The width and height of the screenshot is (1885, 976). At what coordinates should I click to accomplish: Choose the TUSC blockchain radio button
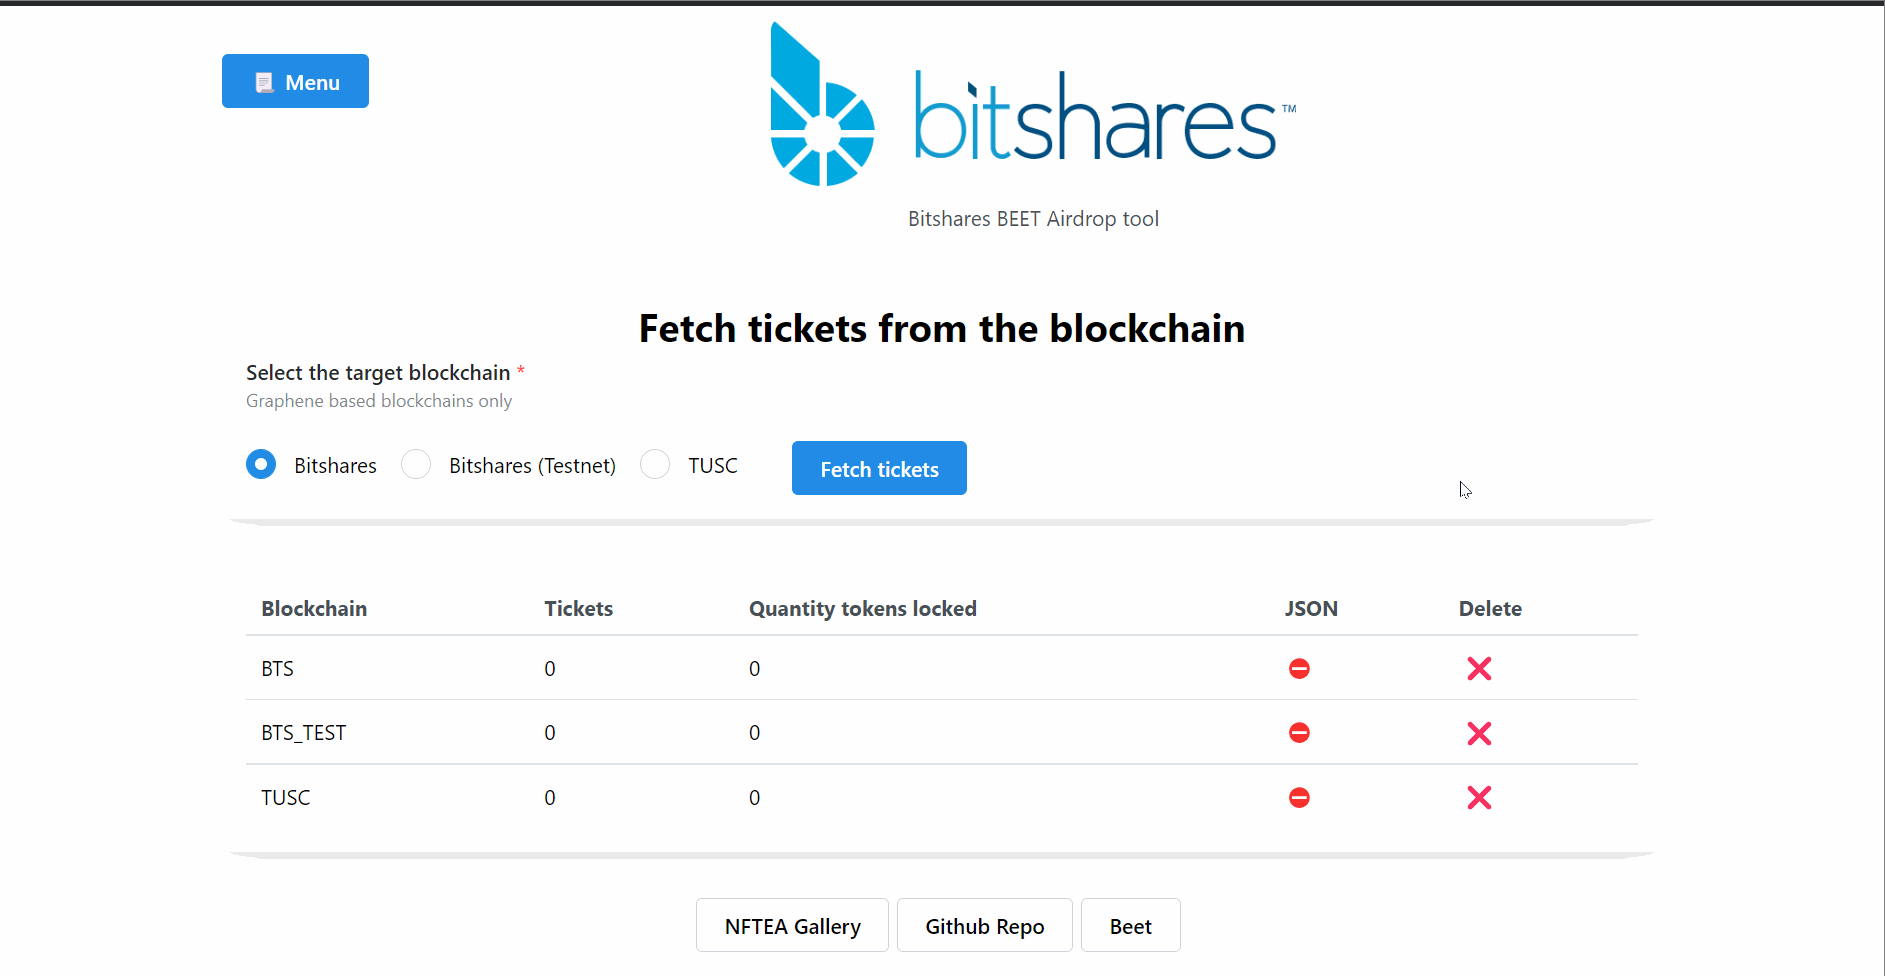[655, 465]
